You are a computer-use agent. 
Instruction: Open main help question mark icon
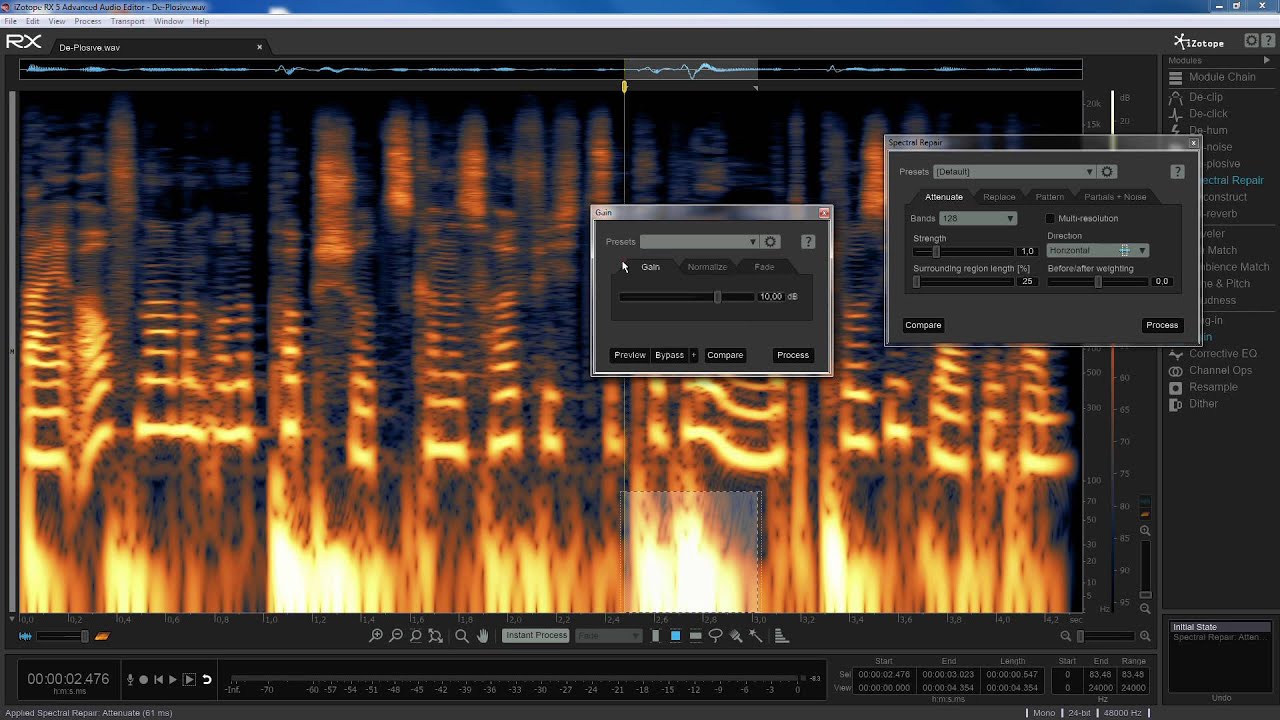[x=1267, y=41]
